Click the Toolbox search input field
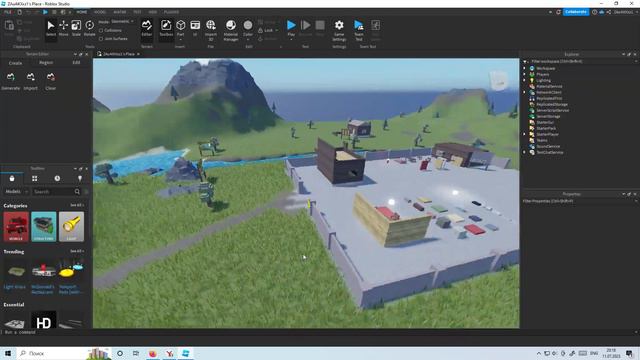Screen dimensions: 640x360 coord(53,191)
